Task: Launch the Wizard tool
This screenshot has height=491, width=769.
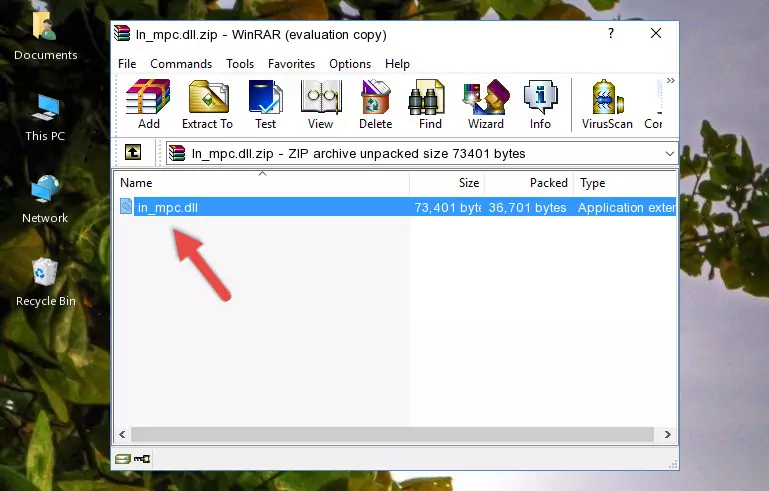Action: coord(486,104)
